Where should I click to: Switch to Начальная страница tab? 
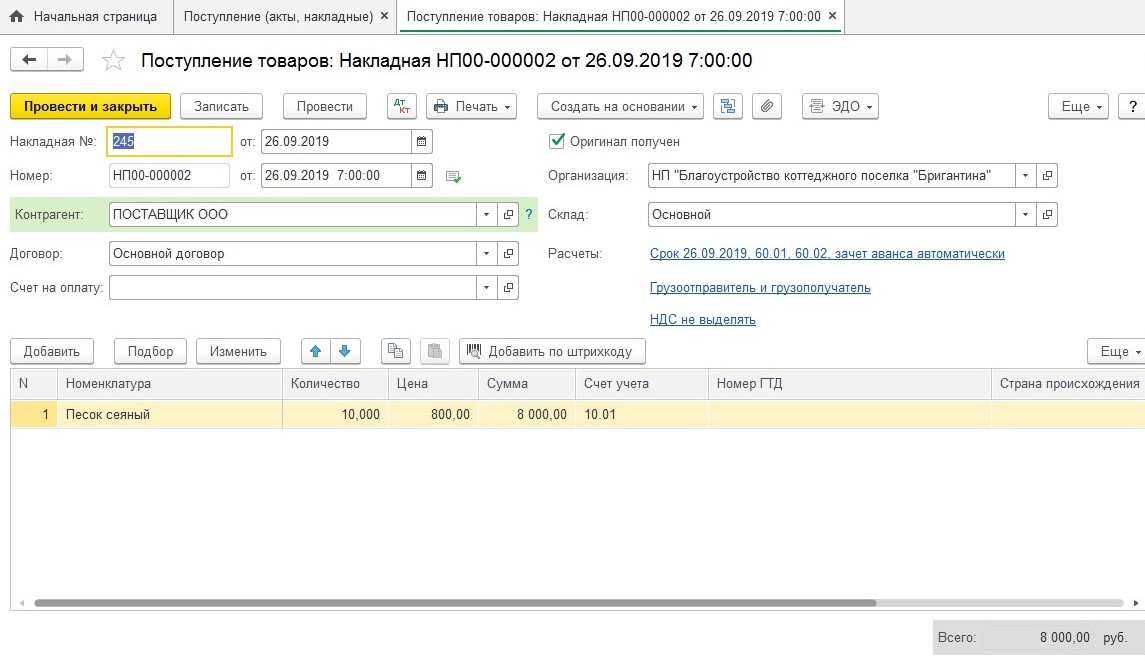point(85,17)
